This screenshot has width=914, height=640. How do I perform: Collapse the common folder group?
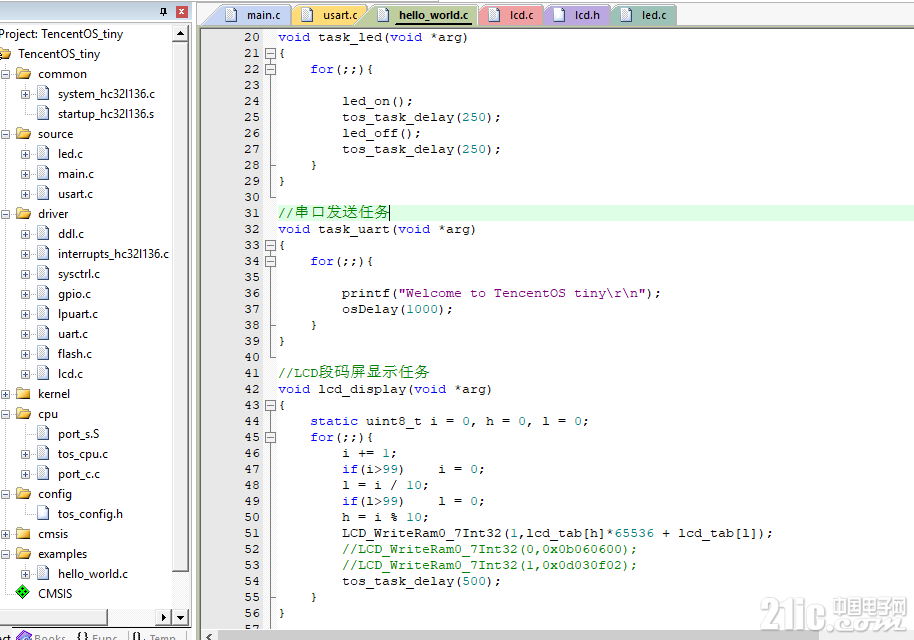coord(6,74)
